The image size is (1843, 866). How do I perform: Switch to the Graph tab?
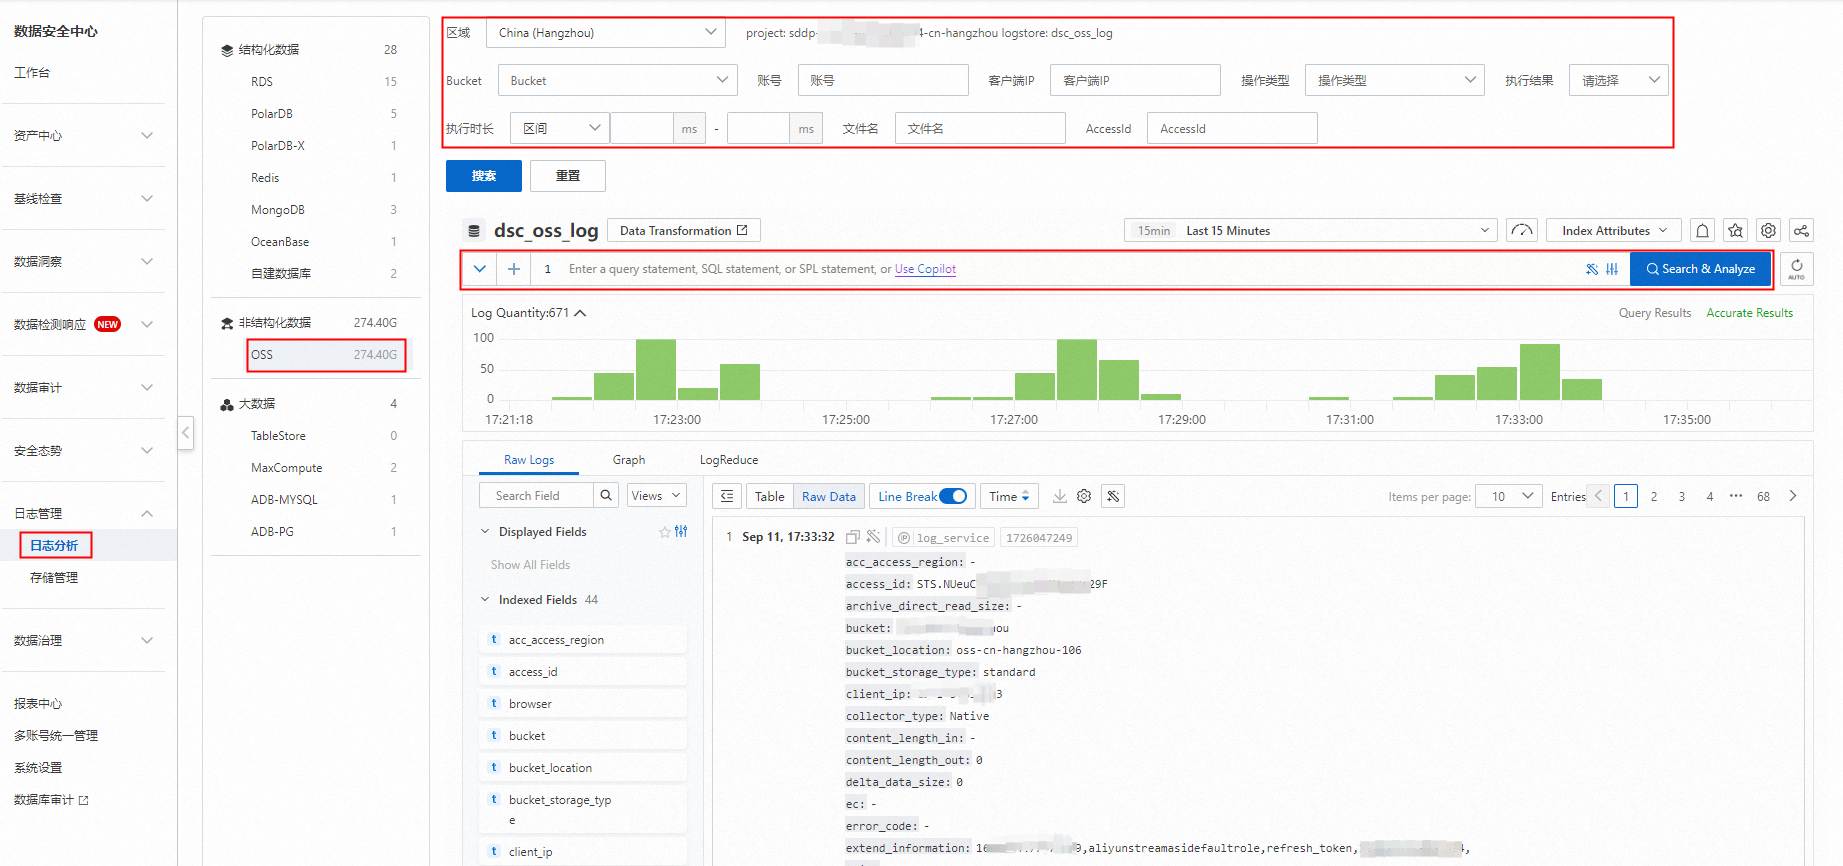(x=629, y=460)
